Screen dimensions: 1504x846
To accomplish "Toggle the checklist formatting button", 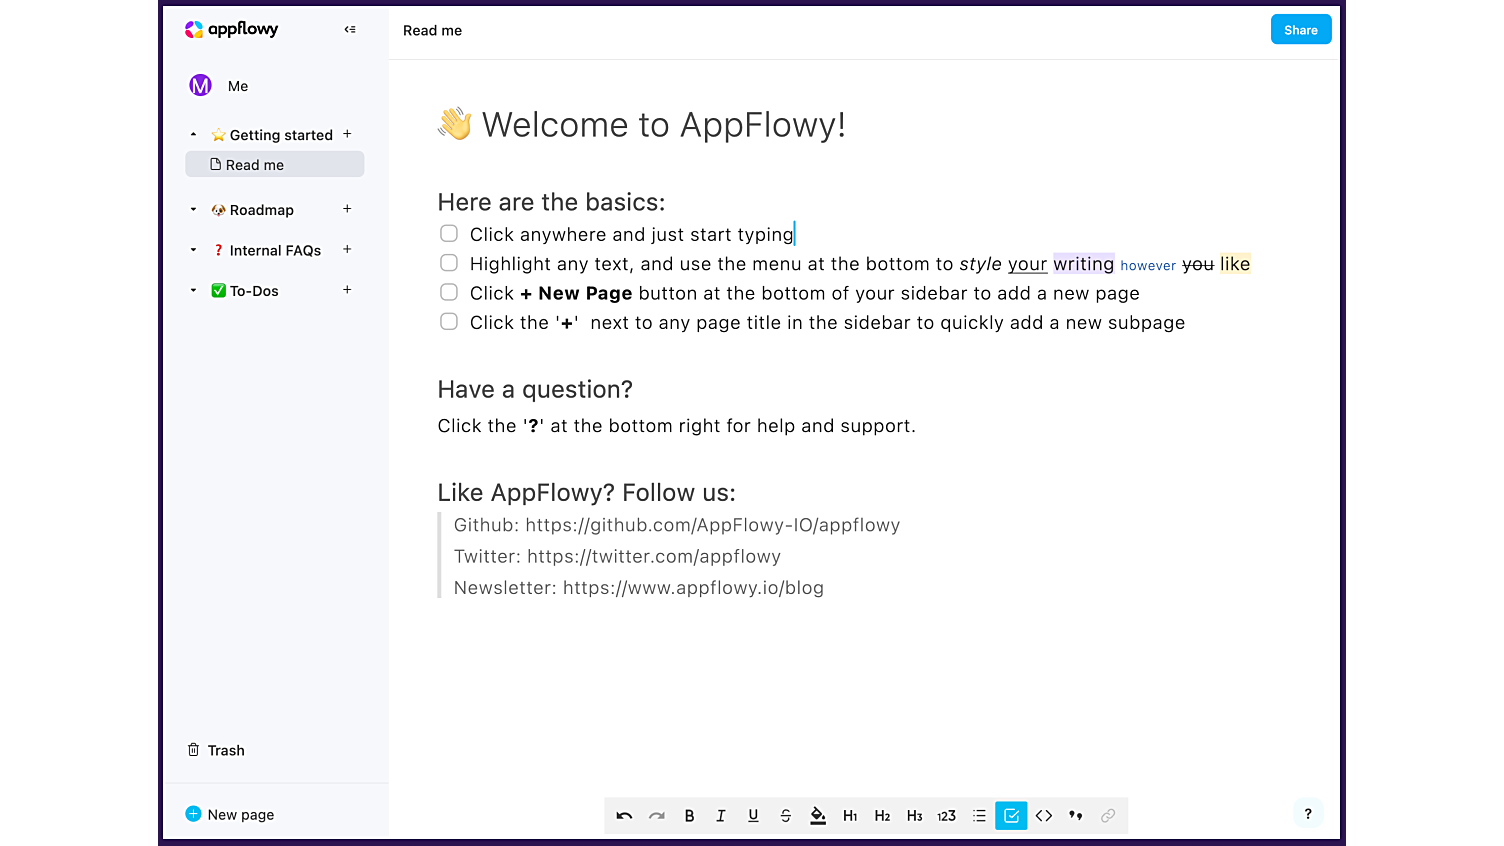I will point(1011,815).
